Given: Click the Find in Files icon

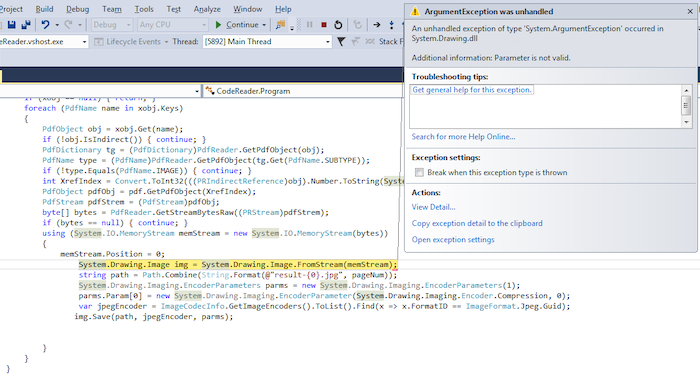Looking at the screenshot, I should point(280,25).
